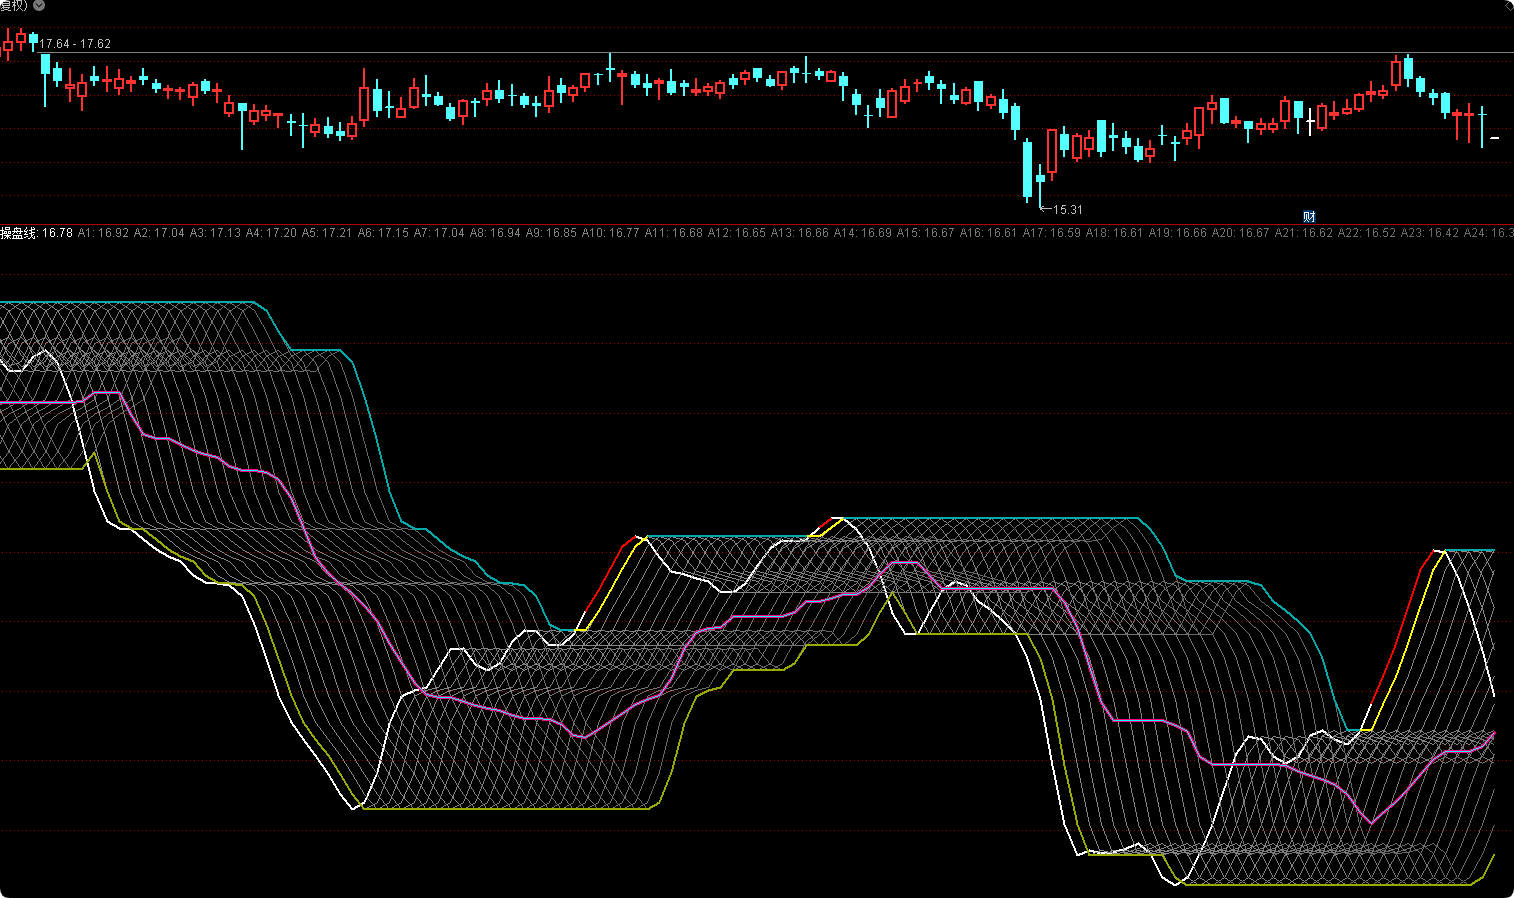The image size is (1514, 898).
Task: Click the A17: 16.59 indicator value
Action: pyautogui.click(x=1051, y=233)
